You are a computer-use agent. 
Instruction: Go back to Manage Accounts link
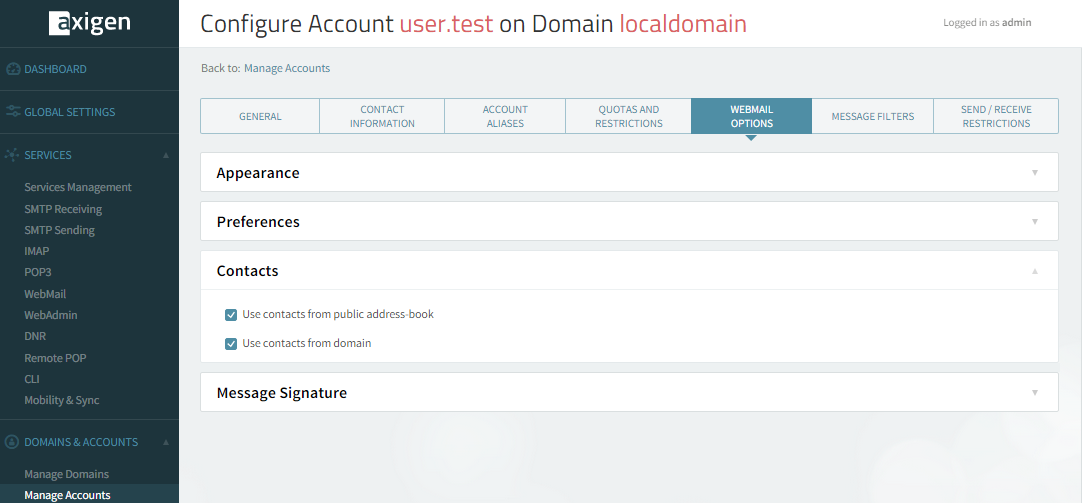287,68
